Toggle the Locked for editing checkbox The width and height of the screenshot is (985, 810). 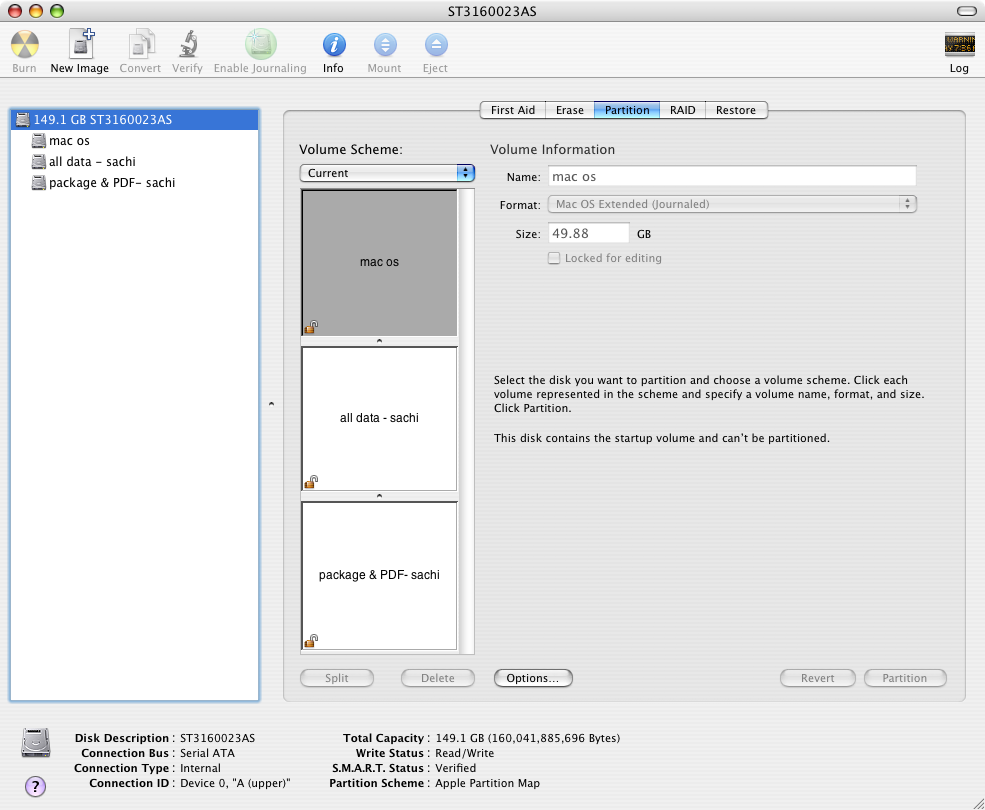553,258
